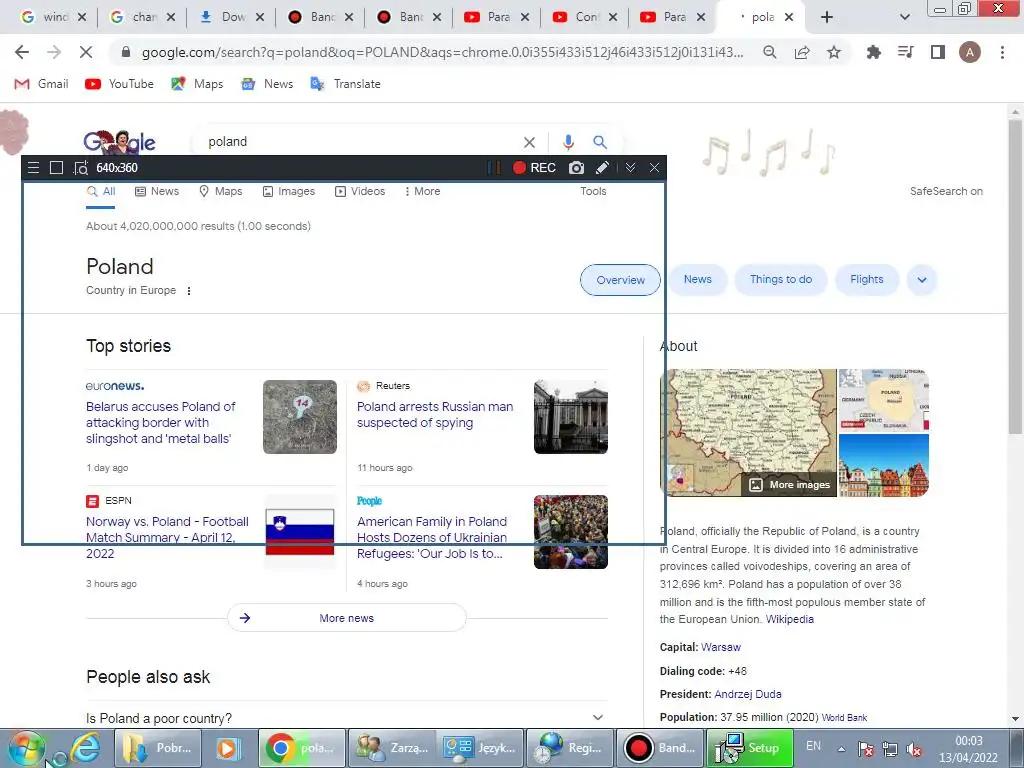Click the More news button
This screenshot has width=1024, height=768.
[x=347, y=618]
